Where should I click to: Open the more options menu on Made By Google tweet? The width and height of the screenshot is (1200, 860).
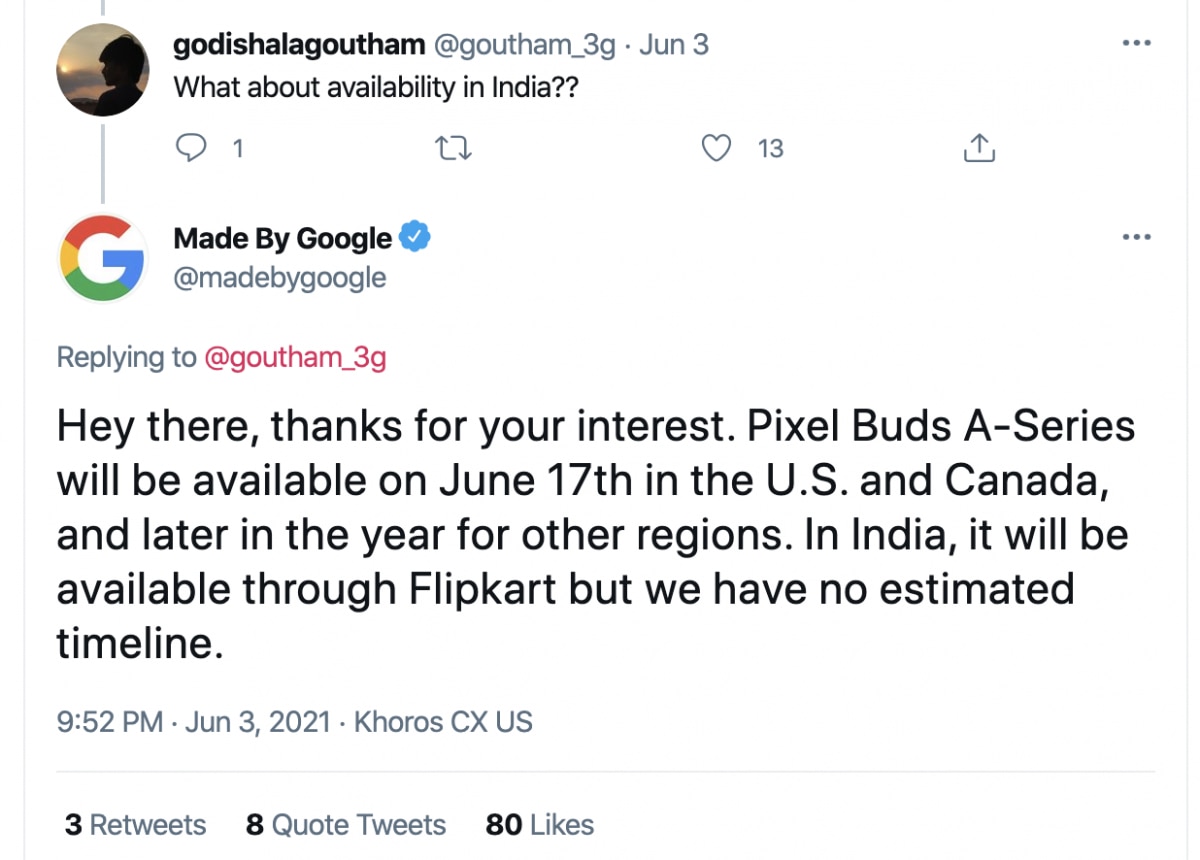coord(1136,237)
